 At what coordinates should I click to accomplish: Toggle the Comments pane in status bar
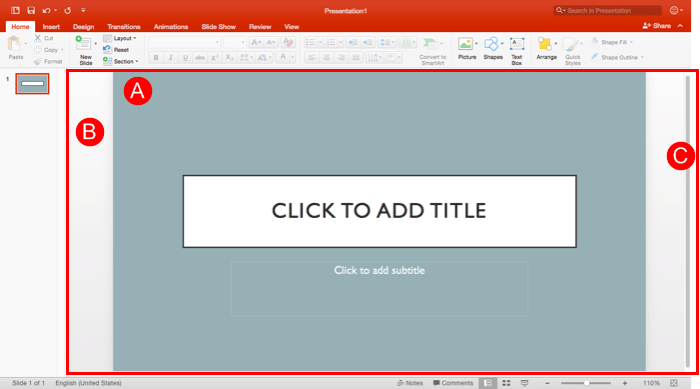(453, 383)
